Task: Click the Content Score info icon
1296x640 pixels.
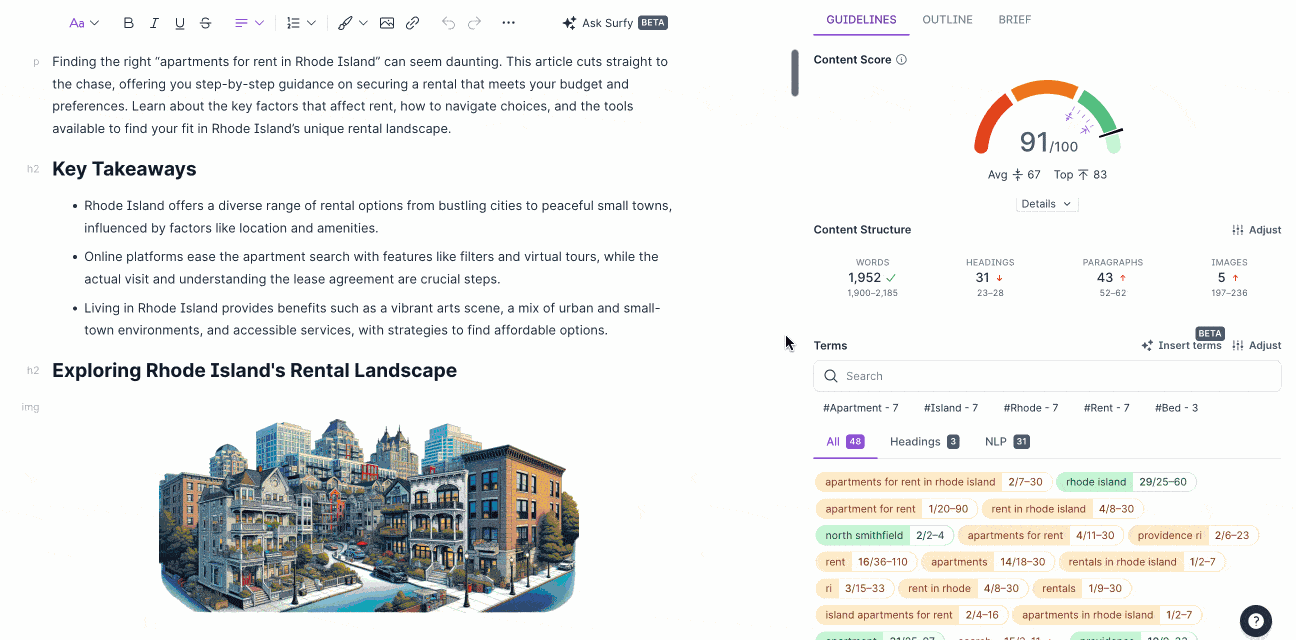Action: click(901, 60)
